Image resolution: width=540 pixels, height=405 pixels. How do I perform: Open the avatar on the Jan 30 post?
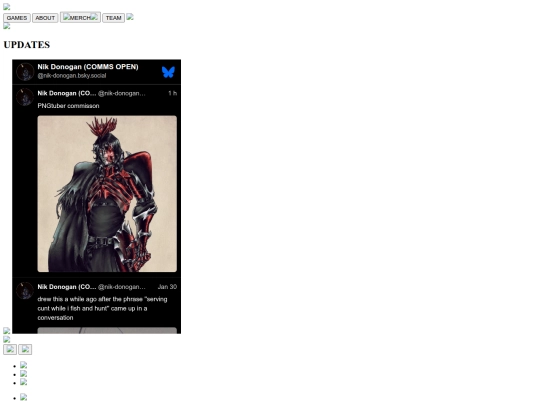coord(25,291)
